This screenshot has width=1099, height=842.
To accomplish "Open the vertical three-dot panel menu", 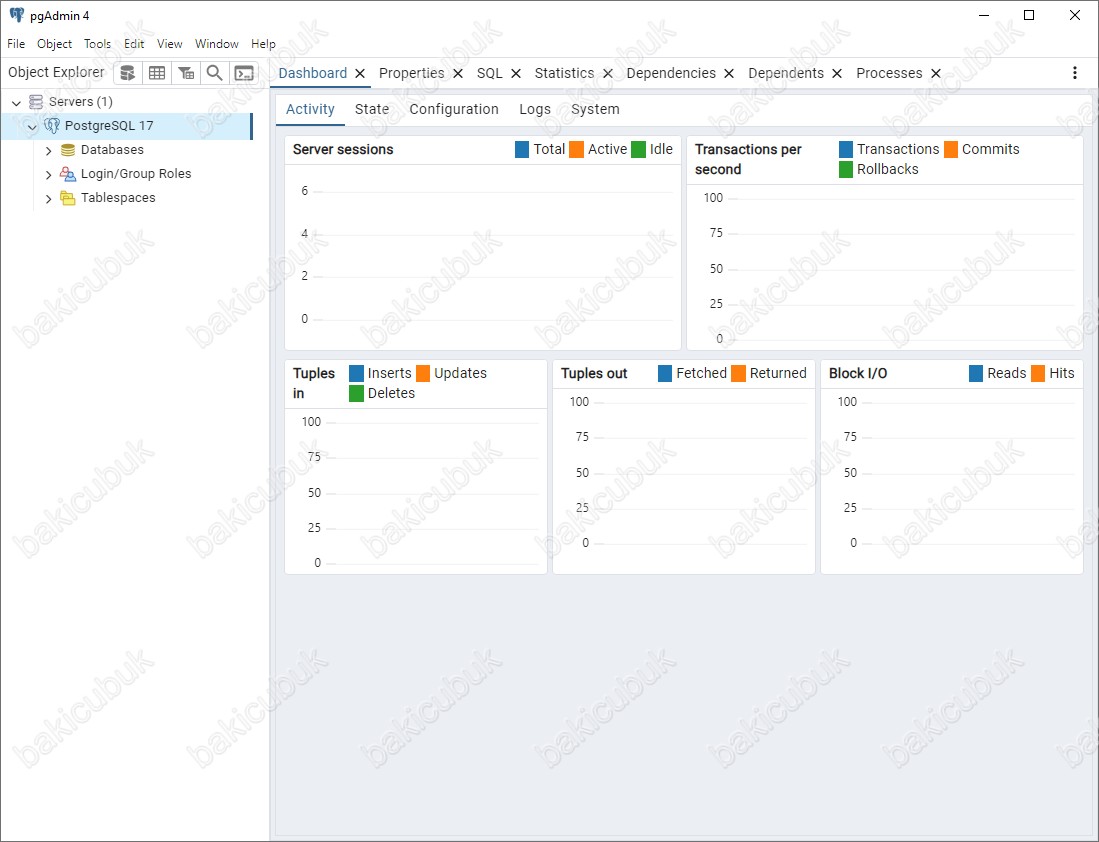I will 1074,73.
